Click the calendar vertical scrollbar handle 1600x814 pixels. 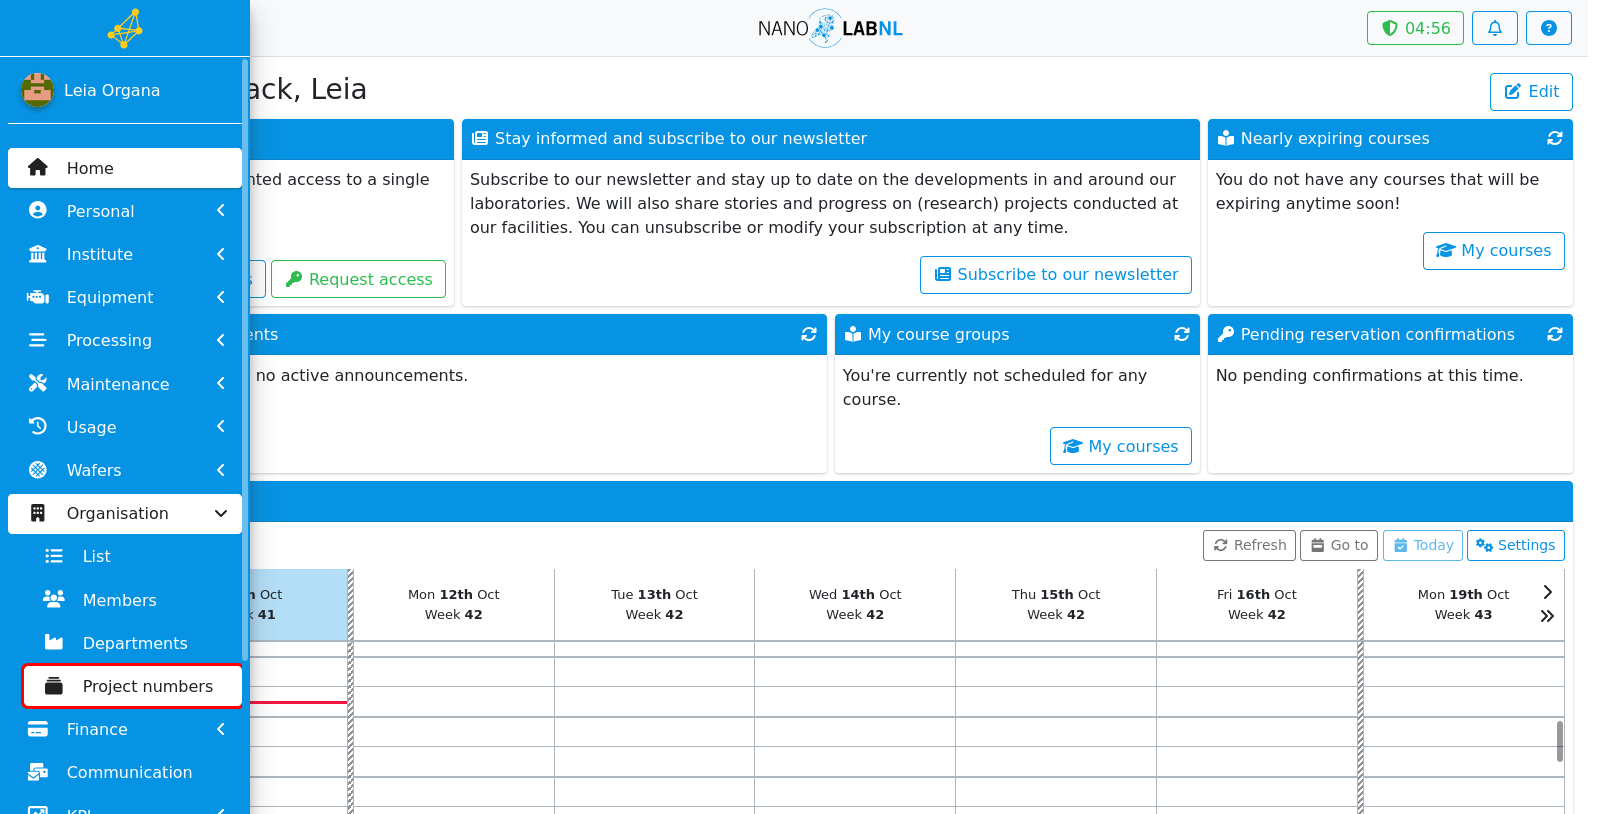point(1560,741)
